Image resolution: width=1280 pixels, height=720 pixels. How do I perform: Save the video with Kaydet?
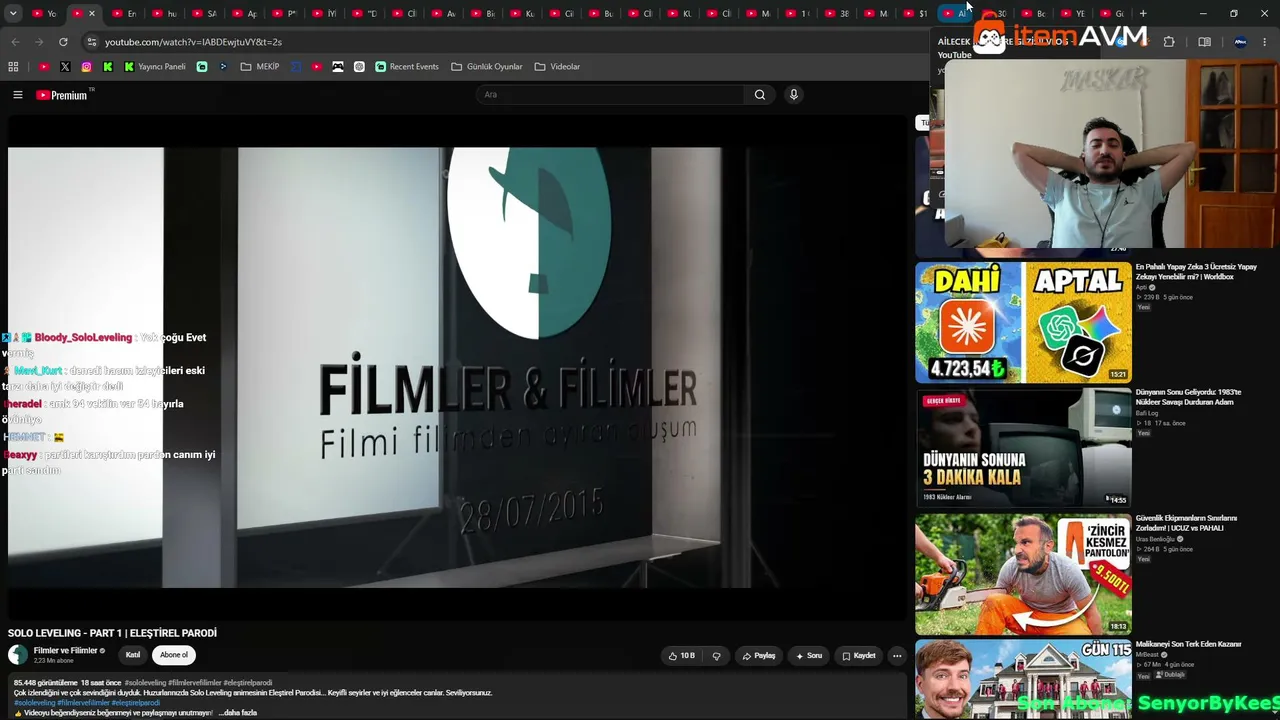pyautogui.click(x=859, y=656)
